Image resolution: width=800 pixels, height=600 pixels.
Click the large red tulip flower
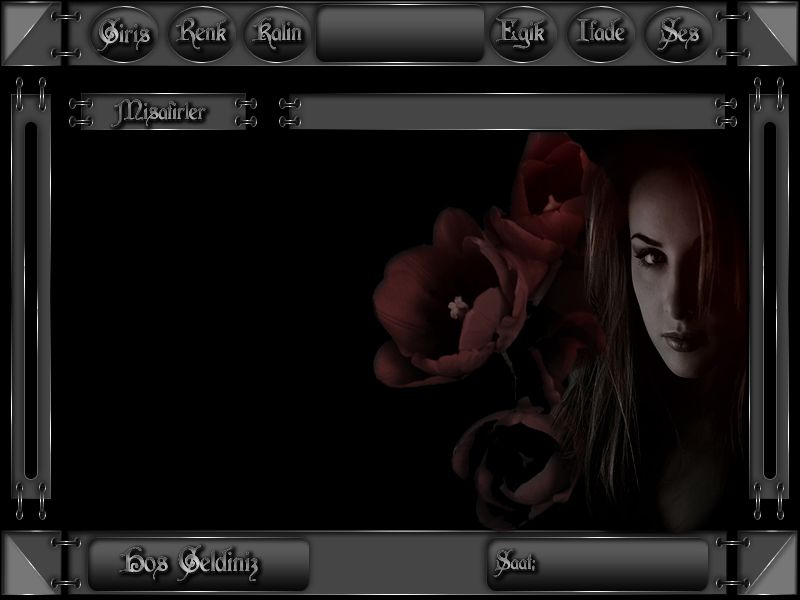440,300
